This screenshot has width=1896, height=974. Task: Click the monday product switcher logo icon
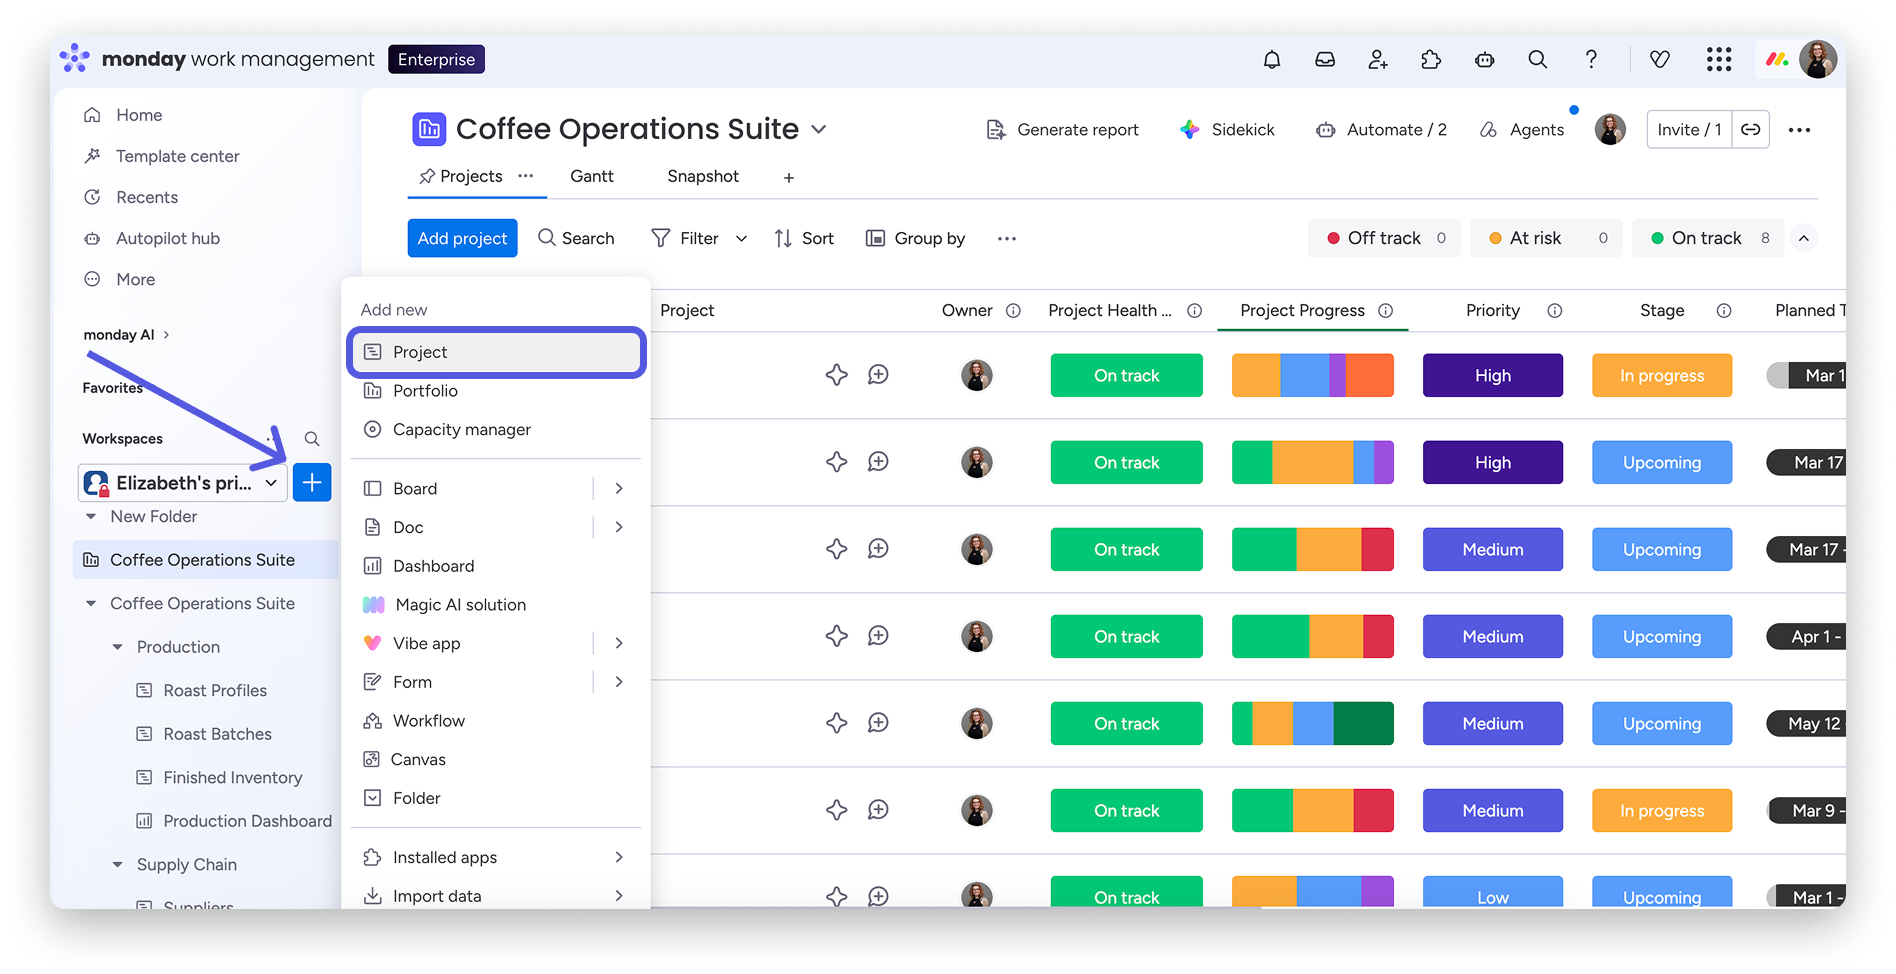1776,60
